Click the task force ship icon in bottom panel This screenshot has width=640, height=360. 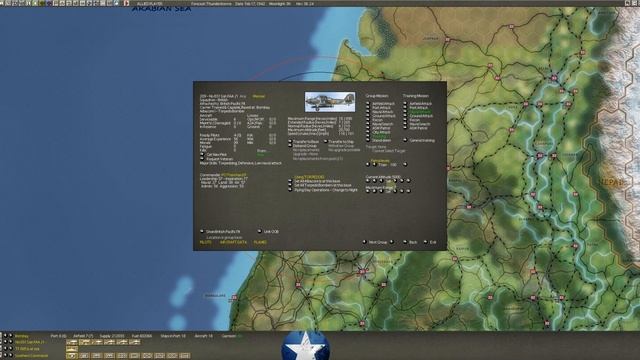pos(72,349)
